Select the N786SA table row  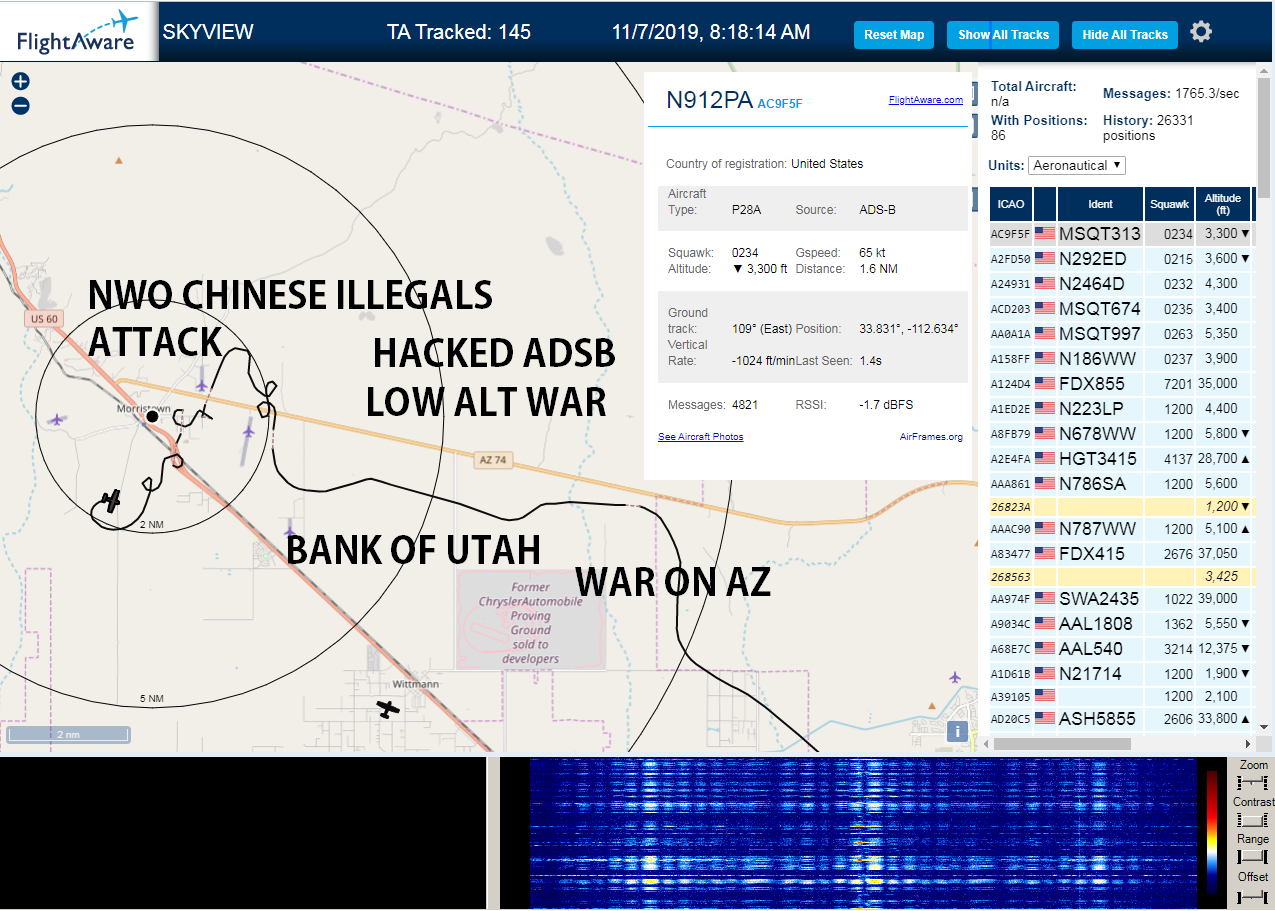pyautogui.click(x=1120, y=483)
